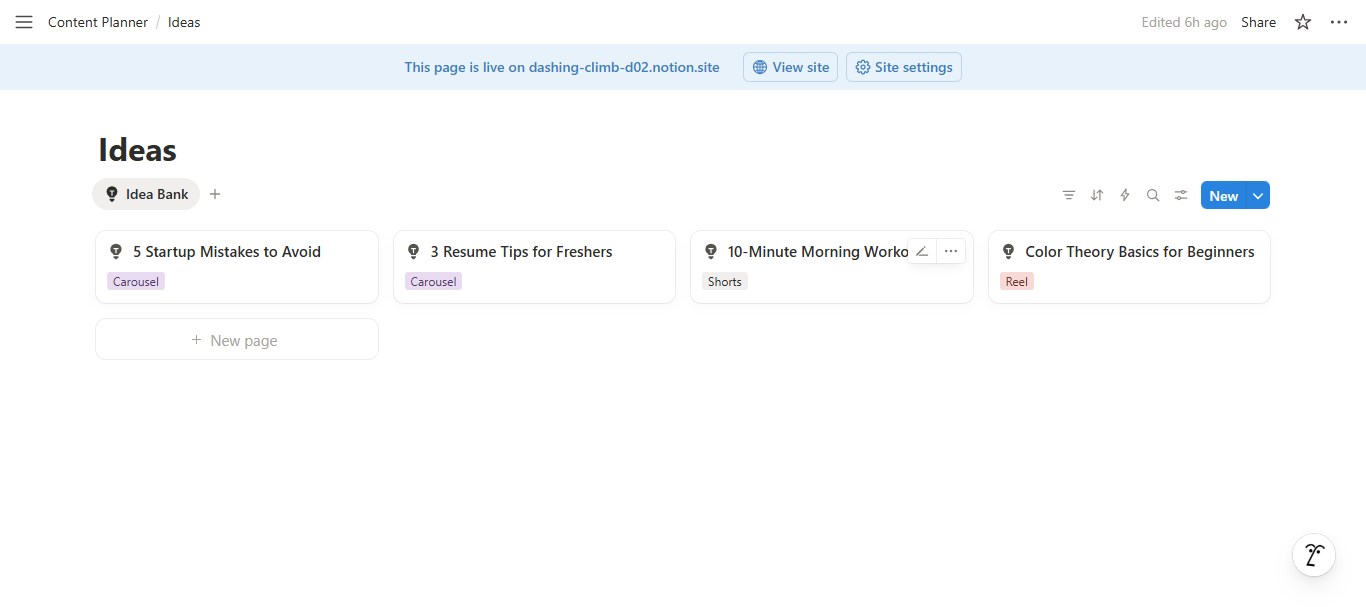The height and width of the screenshot is (607, 1366).
Task: Click the Share button
Action: [1258, 22]
